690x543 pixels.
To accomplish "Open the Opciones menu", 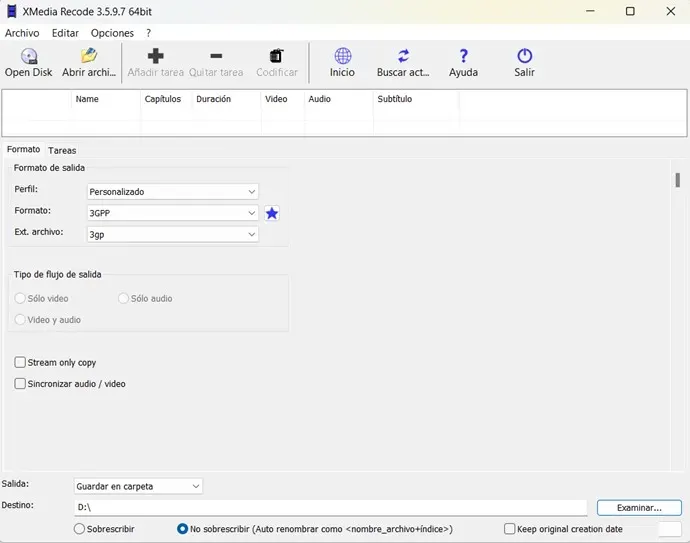I will click(112, 33).
